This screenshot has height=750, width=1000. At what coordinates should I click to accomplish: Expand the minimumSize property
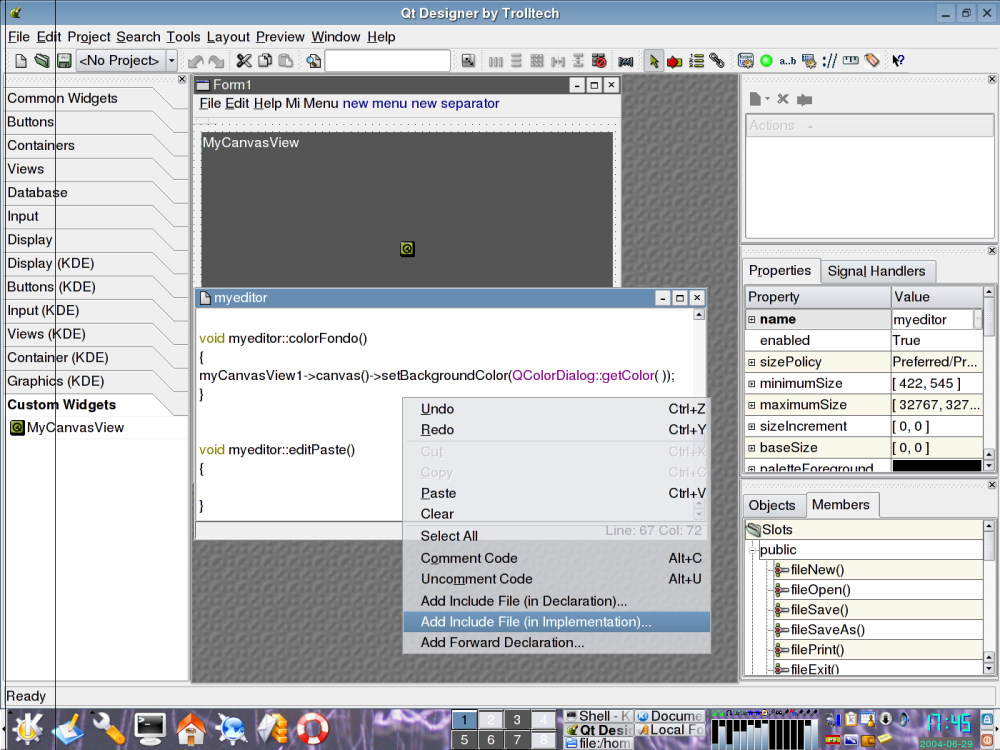point(751,384)
